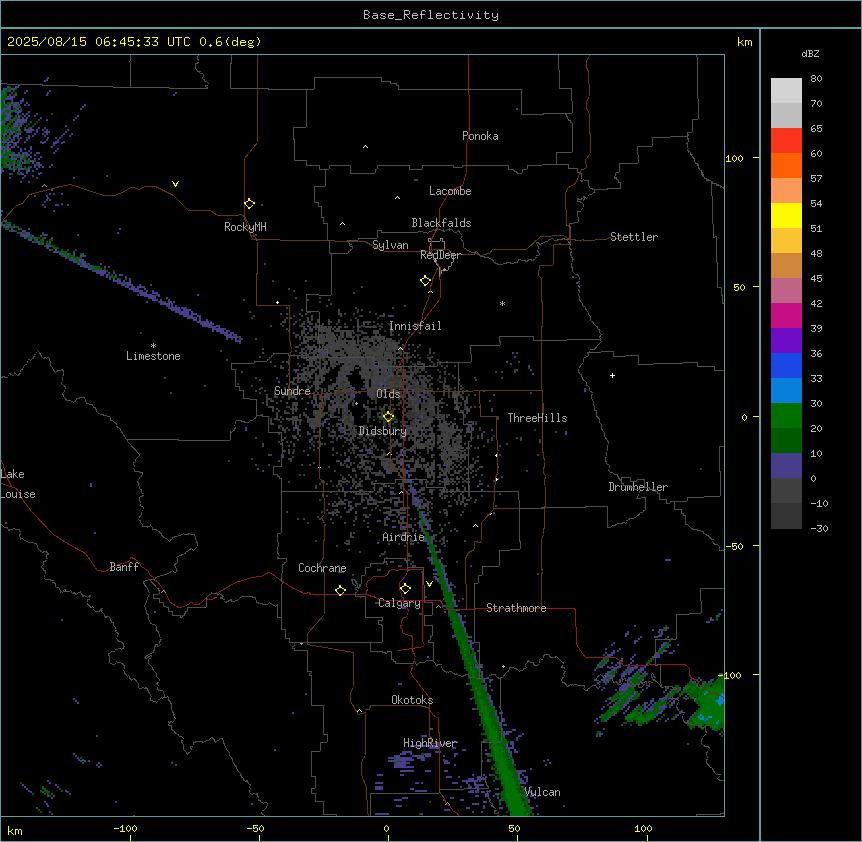This screenshot has height=842, width=862.
Task: Click the legend value 65
Action: pos(816,128)
